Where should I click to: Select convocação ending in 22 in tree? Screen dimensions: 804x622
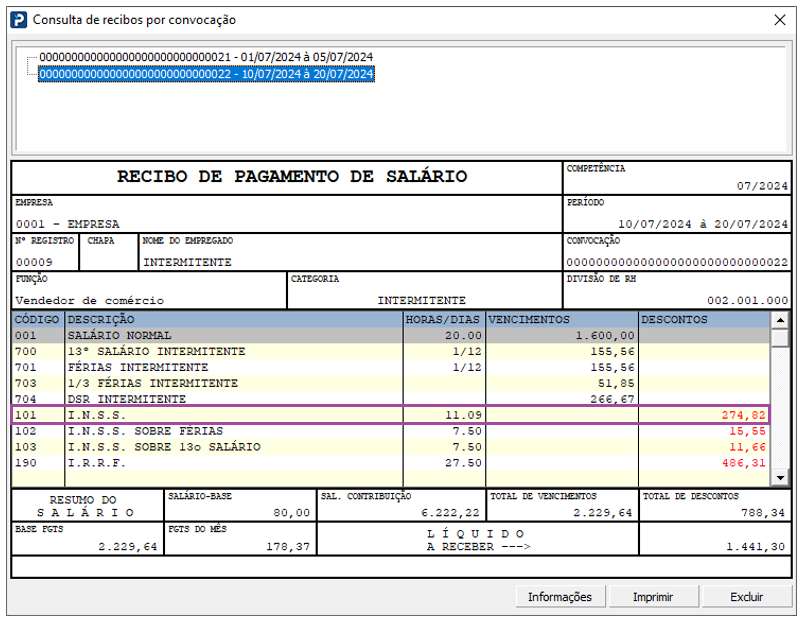click(x=206, y=74)
